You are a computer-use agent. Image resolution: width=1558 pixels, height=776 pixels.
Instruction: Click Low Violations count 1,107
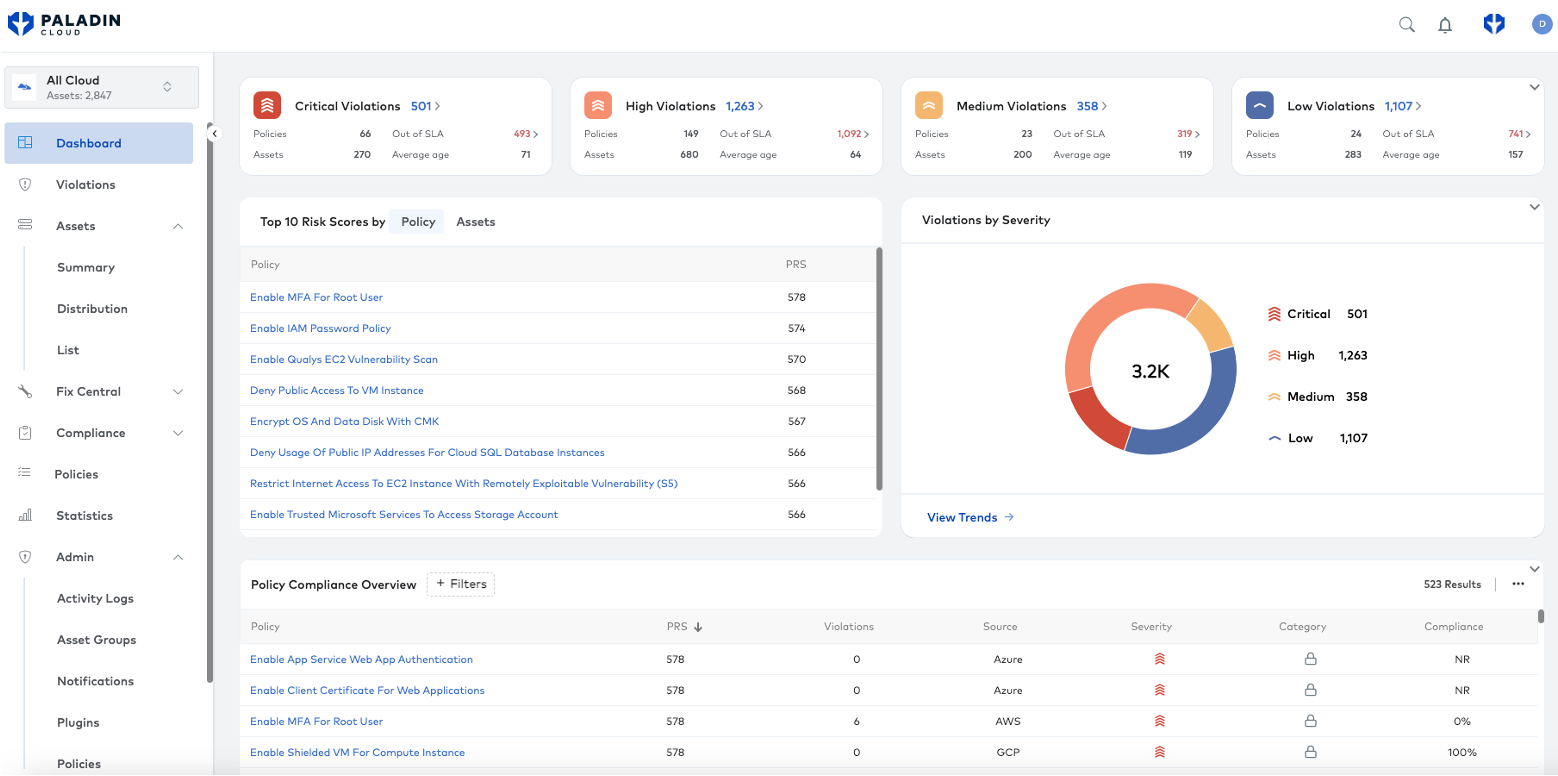(x=1399, y=106)
